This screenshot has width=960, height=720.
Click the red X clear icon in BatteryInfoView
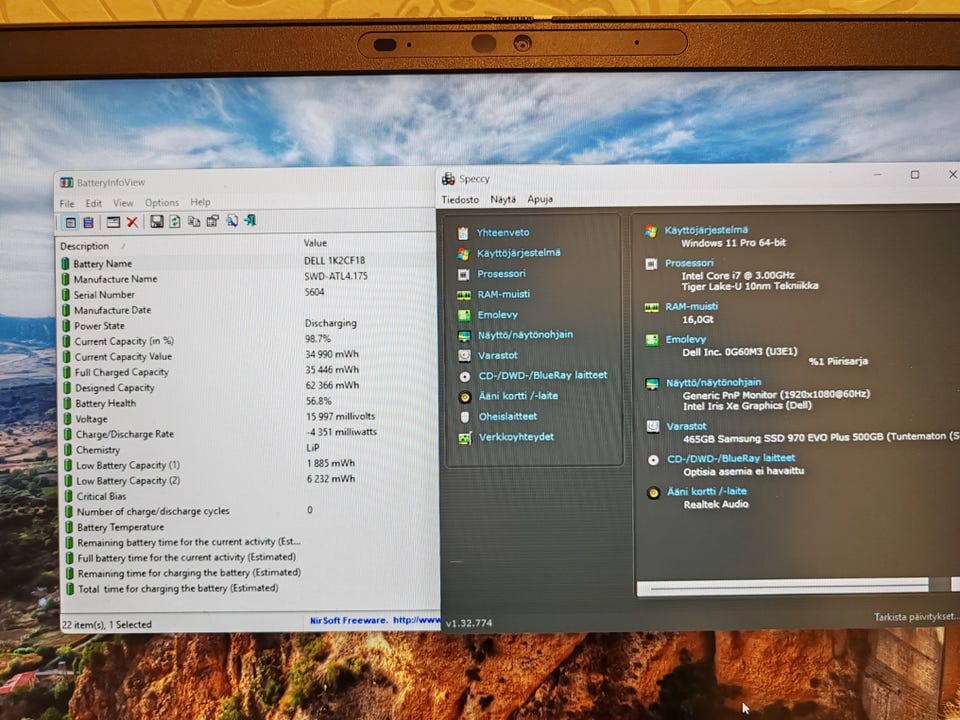132,222
